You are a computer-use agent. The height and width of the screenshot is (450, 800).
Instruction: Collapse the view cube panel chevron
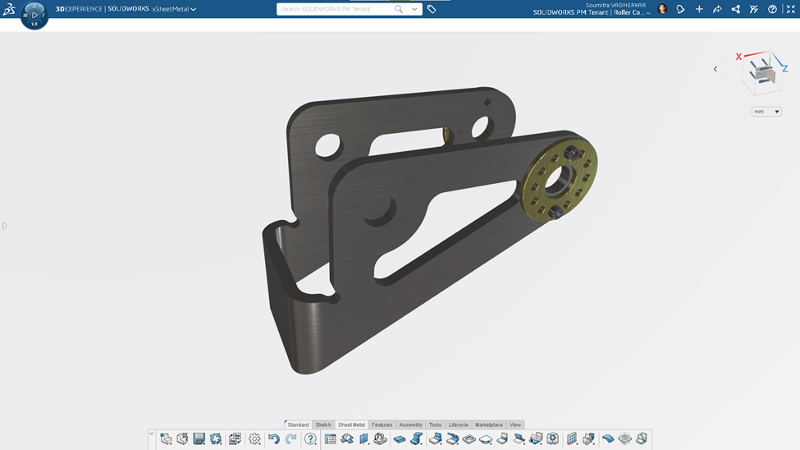click(715, 69)
